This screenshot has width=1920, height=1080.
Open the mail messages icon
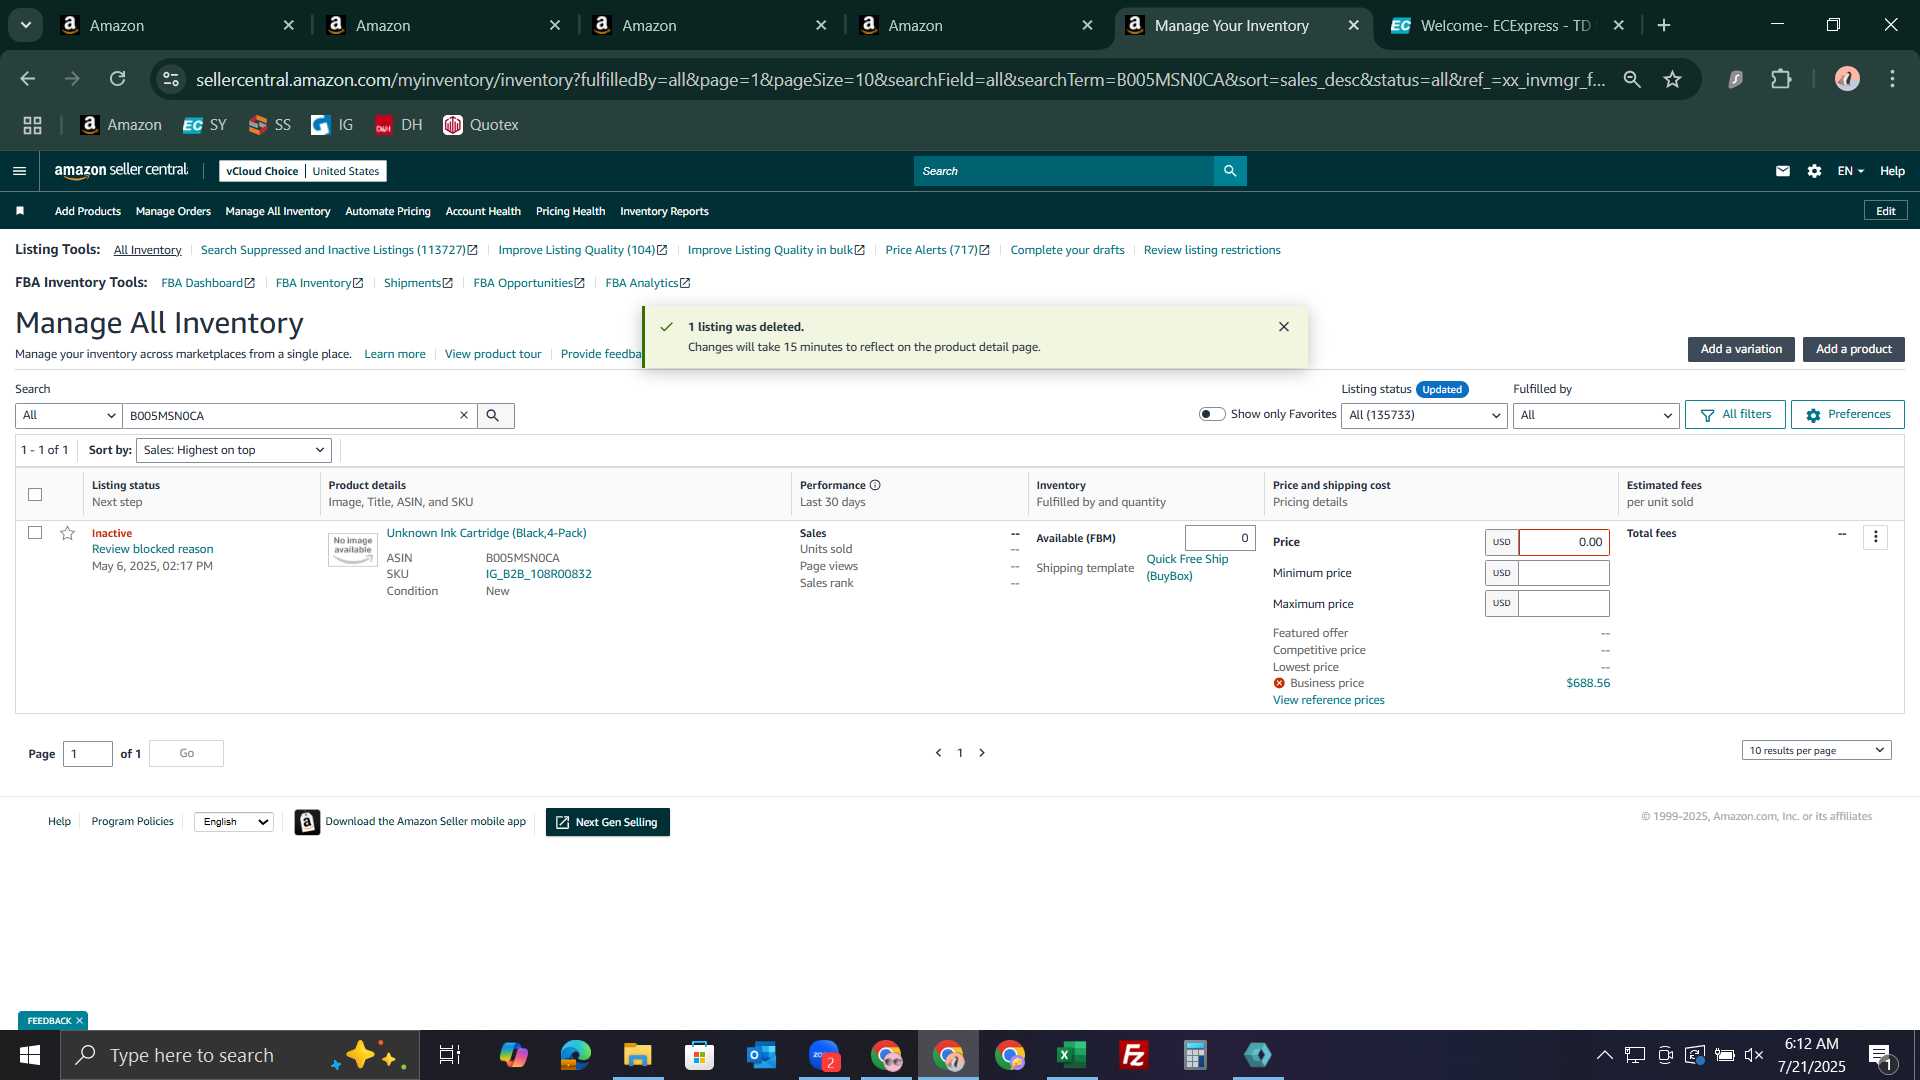point(1782,171)
